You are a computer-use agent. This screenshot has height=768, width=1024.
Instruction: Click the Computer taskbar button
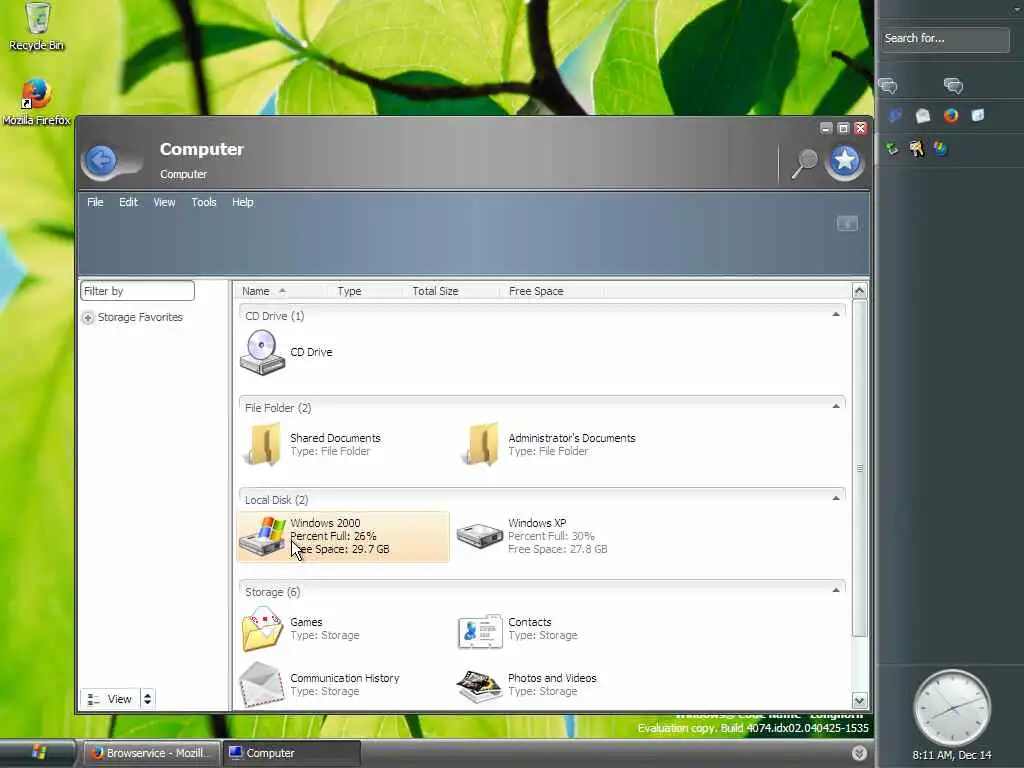click(x=291, y=753)
